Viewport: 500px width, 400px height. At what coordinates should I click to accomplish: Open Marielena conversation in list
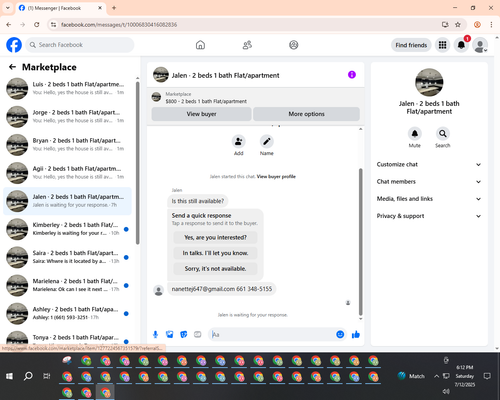pyautogui.click(x=67, y=285)
